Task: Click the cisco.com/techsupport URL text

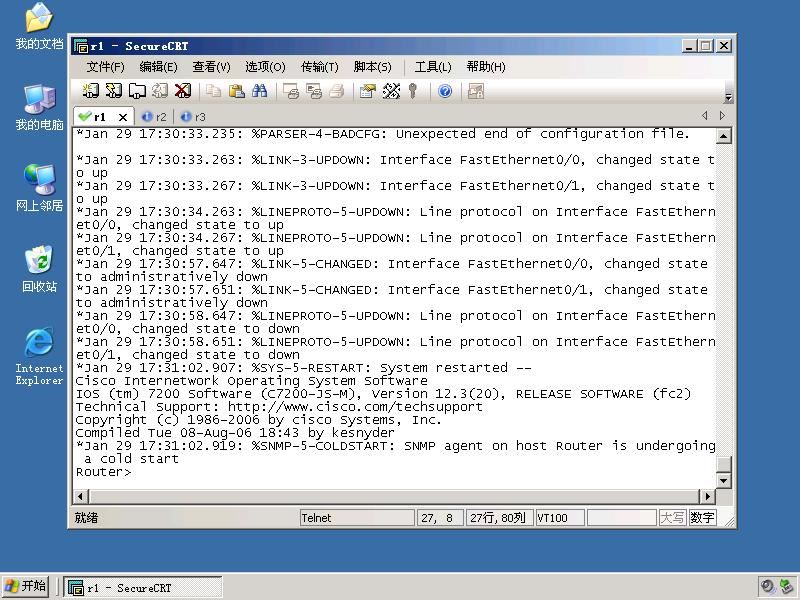Action: pyautogui.click(x=355, y=407)
